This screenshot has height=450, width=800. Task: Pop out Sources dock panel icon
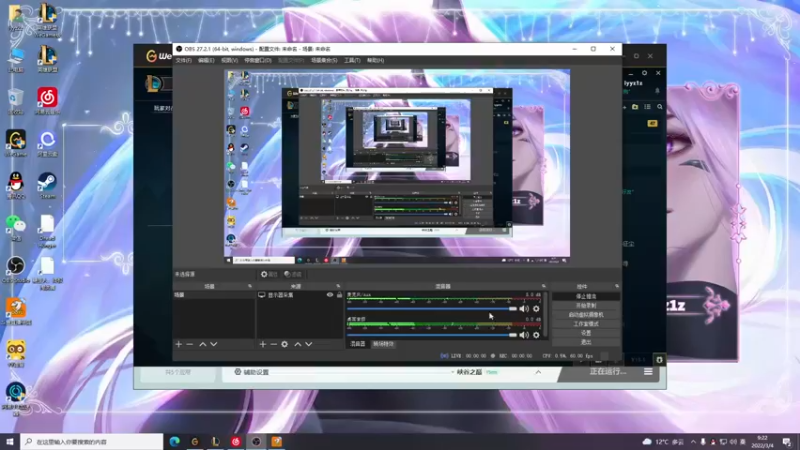pos(338,286)
